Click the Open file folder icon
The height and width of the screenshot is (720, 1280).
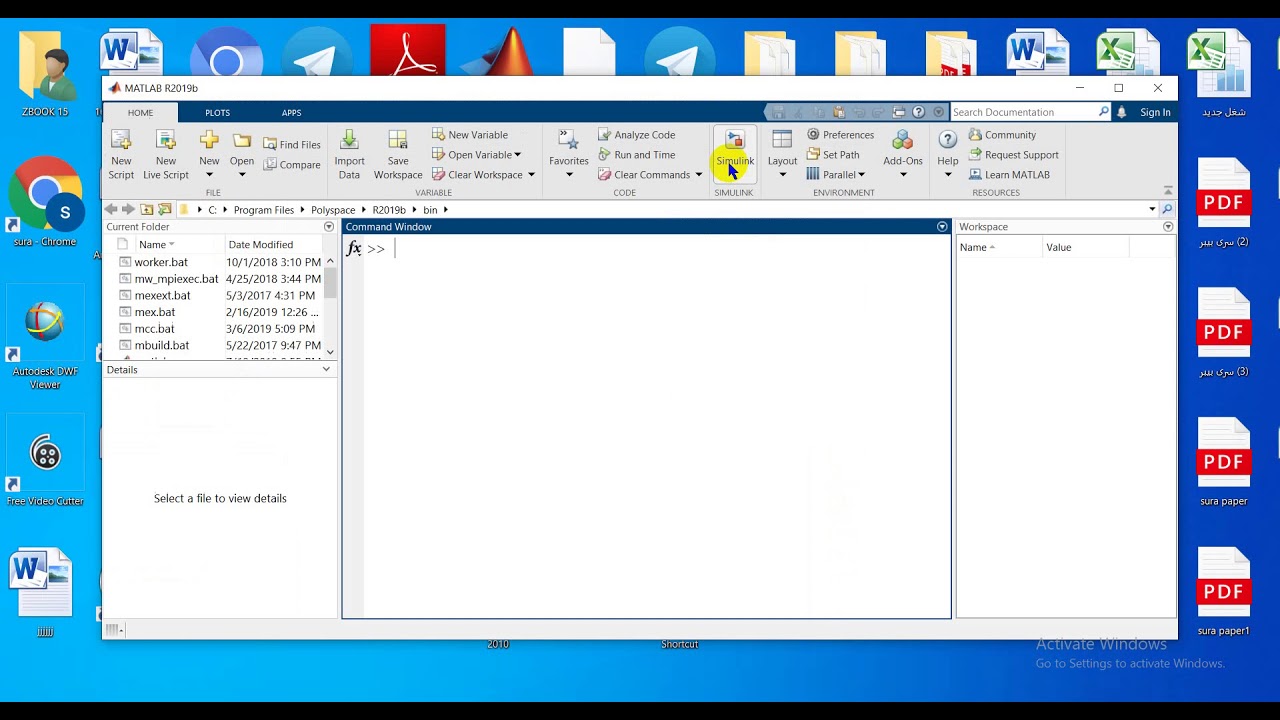(242, 141)
